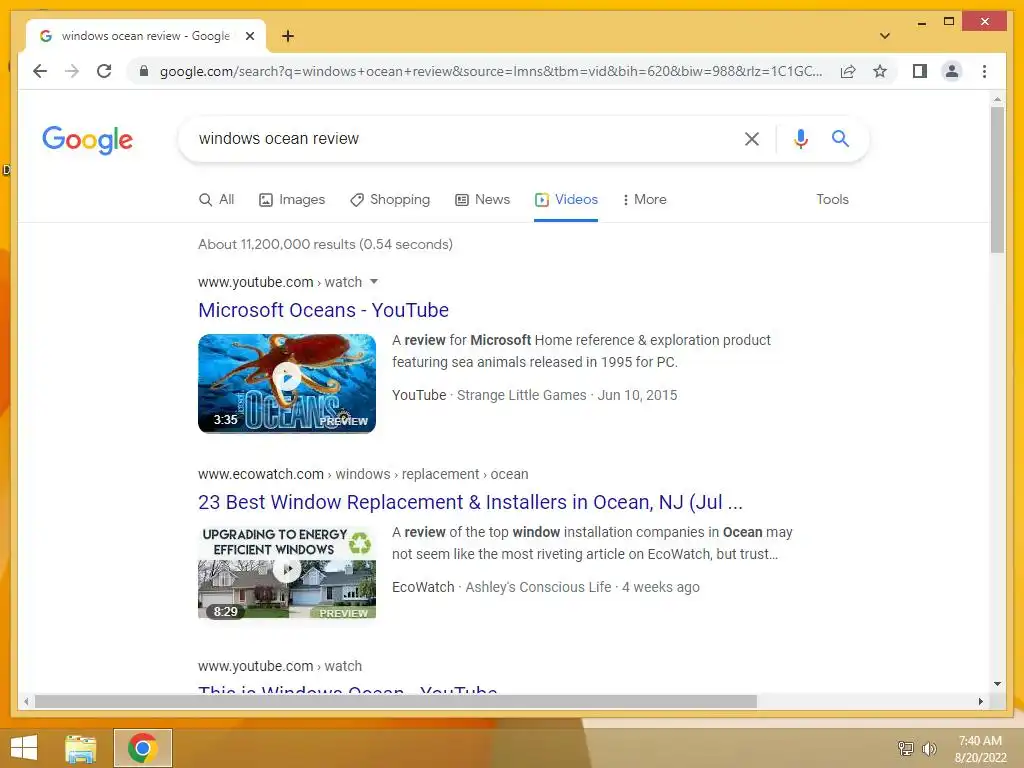Switch to the Shopping tab
Screen dimensions: 1024x768
pyautogui.click(x=390, y=199)
